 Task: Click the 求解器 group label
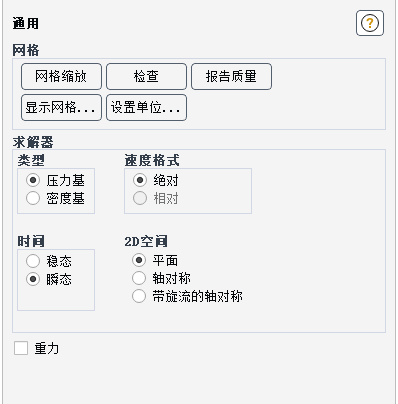click(x=33, y=142)
